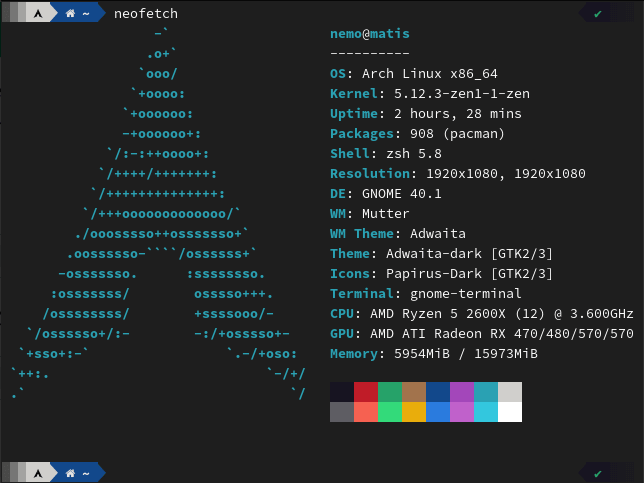Click the dark green swatch in the top row
Image resolution: width=644 pixels, height=483 pixels.
390,392
